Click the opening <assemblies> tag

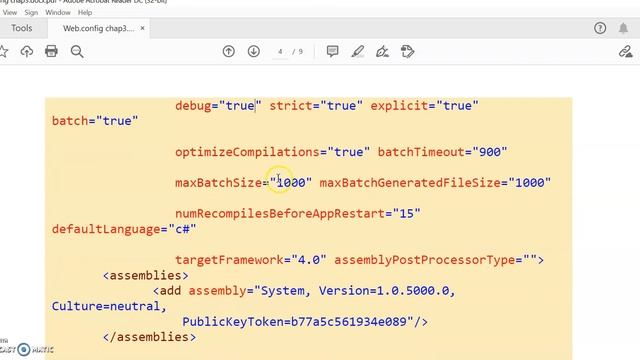(x=146, y=276)
